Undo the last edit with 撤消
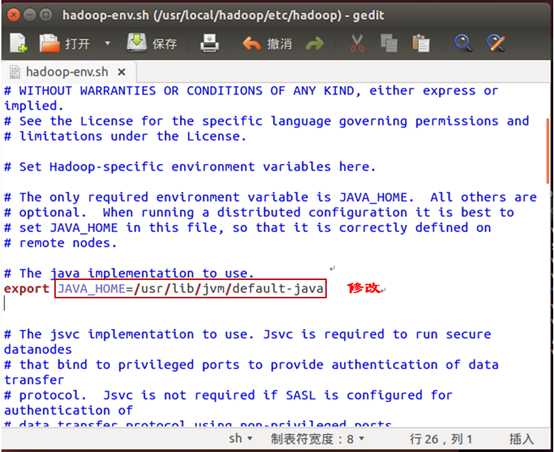554x452 pixels. click(x=267, y=44)
